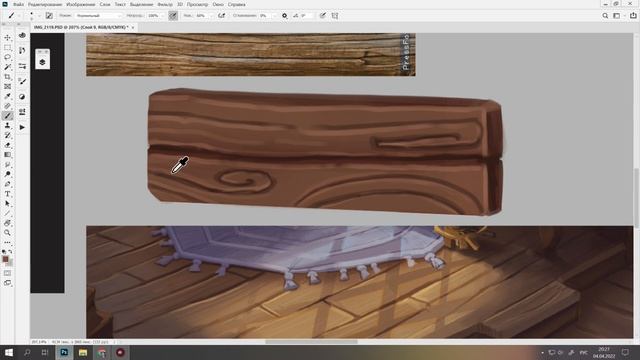Open the Изображение menu
Image resolution: width=640 pixels, height=360 pixels.
click(80, 4)
